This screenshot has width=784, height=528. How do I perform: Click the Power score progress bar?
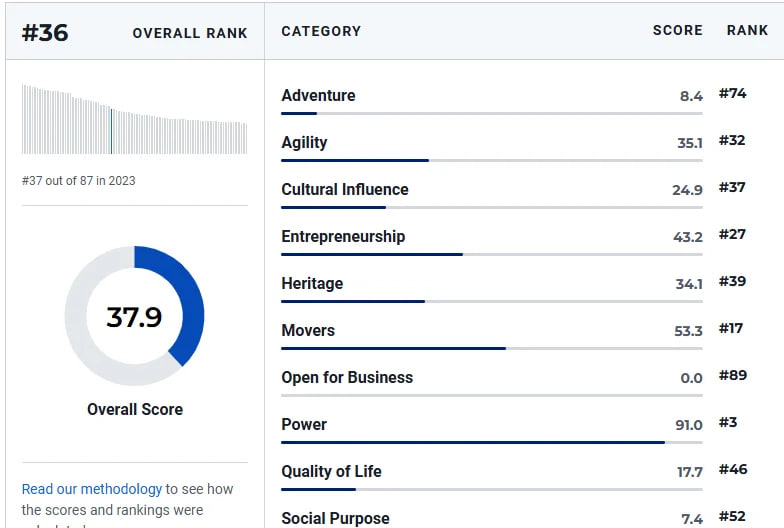pyautogui.click(x=492, y=442)
